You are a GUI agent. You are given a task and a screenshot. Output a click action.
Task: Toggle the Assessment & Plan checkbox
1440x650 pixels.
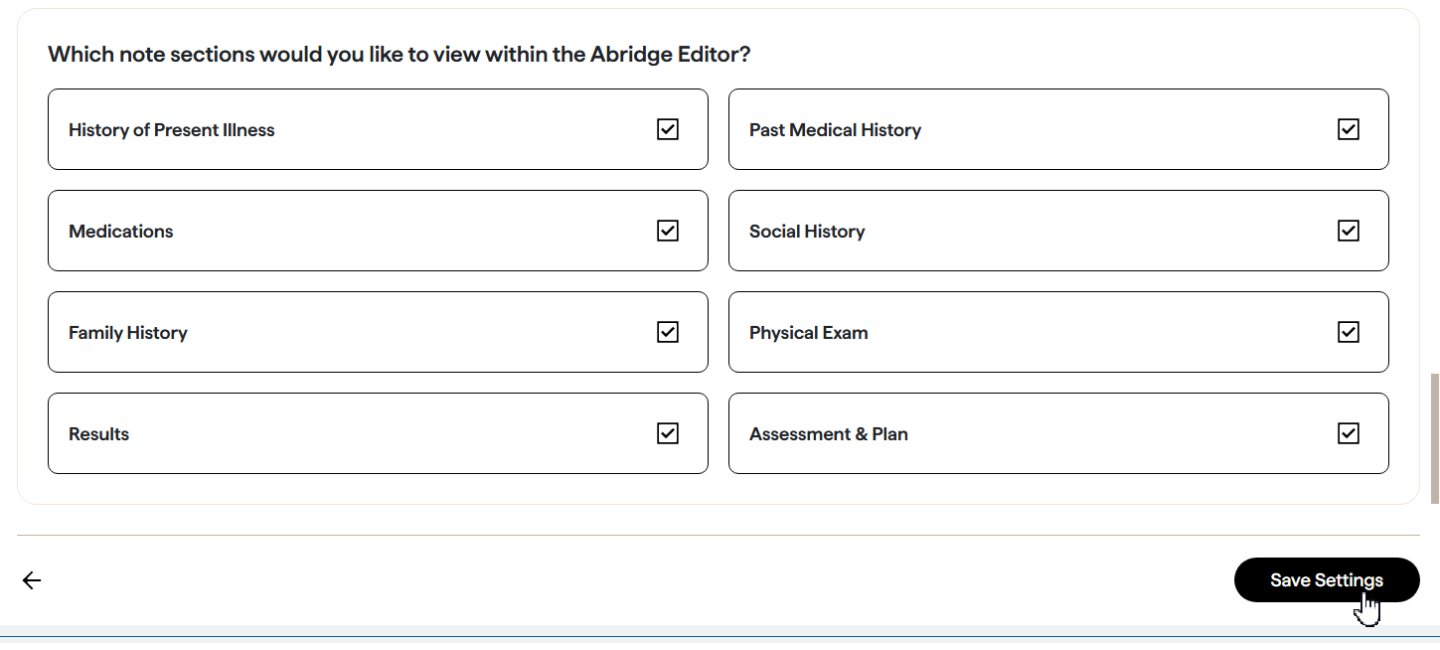pos(1348,433)
